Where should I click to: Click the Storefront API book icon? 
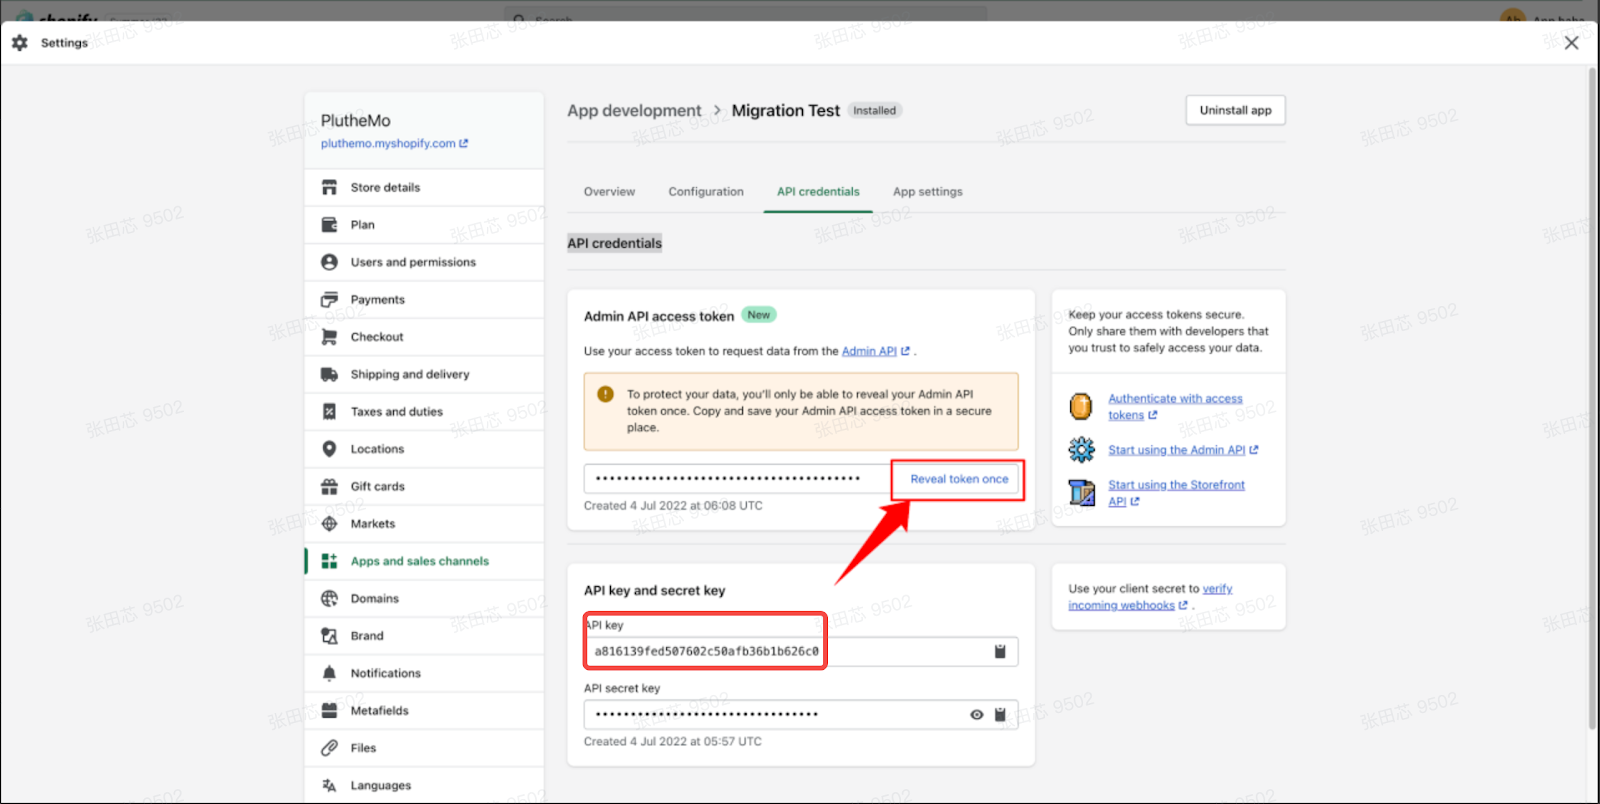point(1081,493)
